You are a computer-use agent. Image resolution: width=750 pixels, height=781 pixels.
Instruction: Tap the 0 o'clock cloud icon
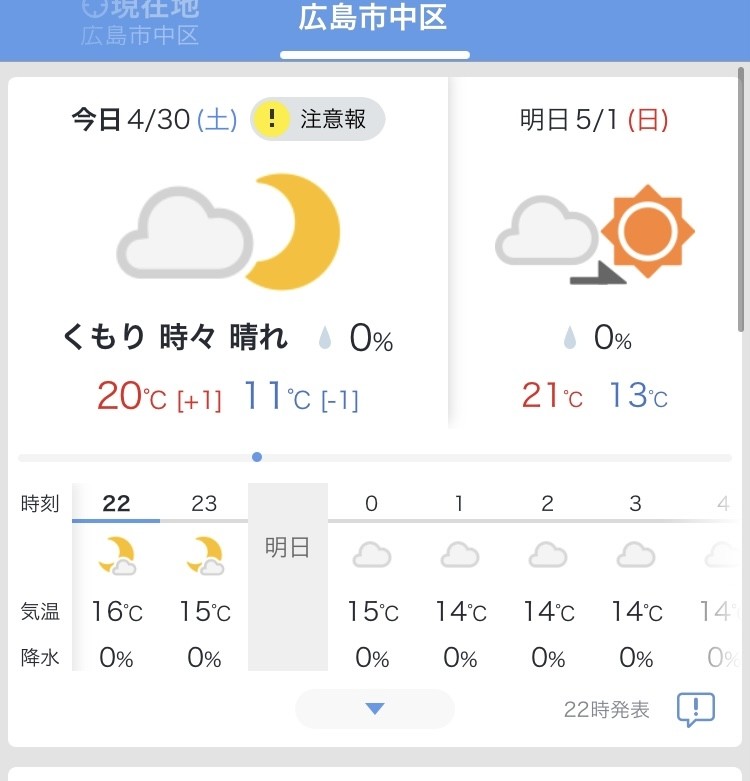point(372,554)
